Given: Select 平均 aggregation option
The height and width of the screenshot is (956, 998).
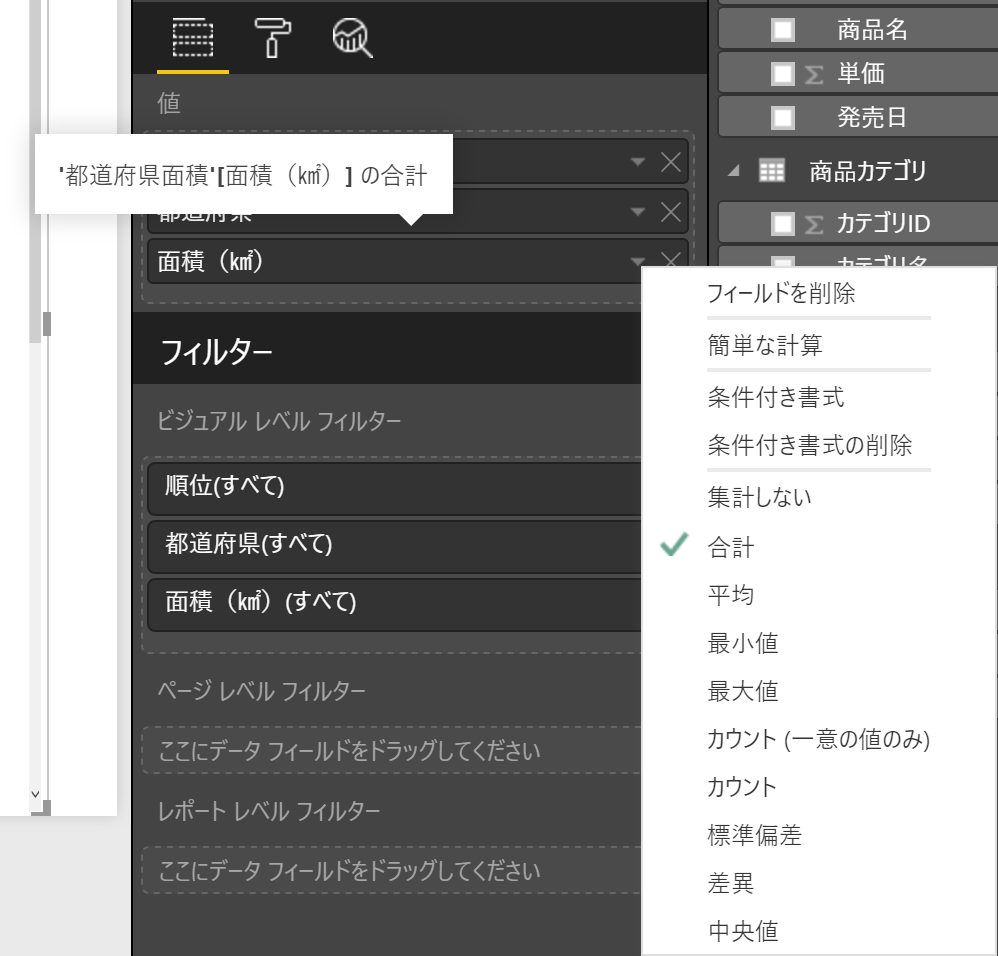Looking at the screenshot, I should point(731,595).
